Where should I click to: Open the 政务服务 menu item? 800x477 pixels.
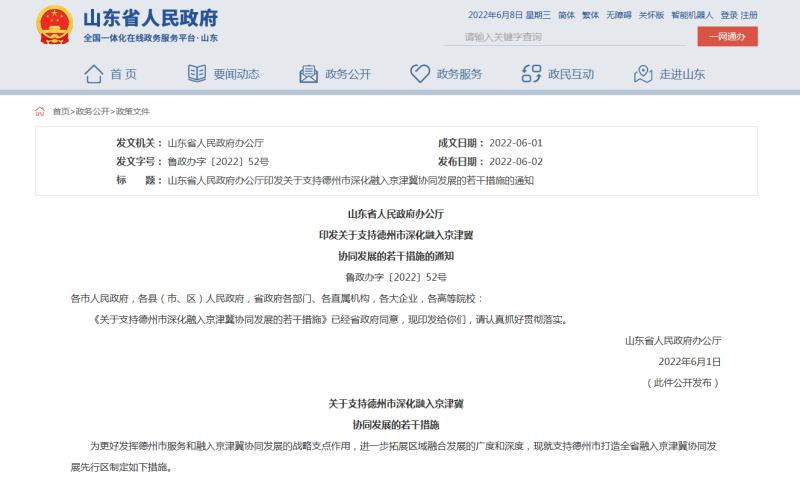pos(459,74)
